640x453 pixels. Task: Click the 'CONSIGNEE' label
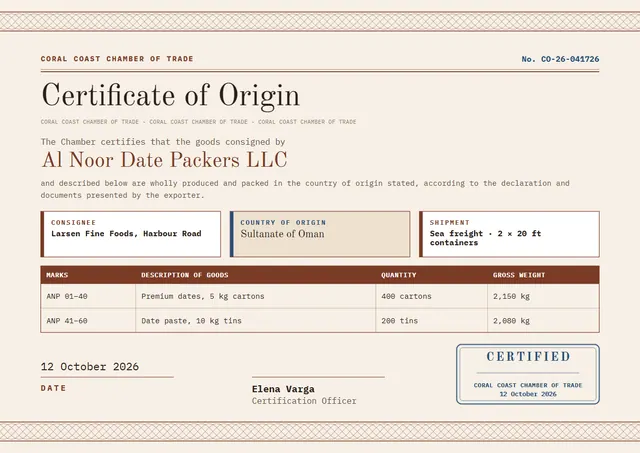[x=73, y=222]
